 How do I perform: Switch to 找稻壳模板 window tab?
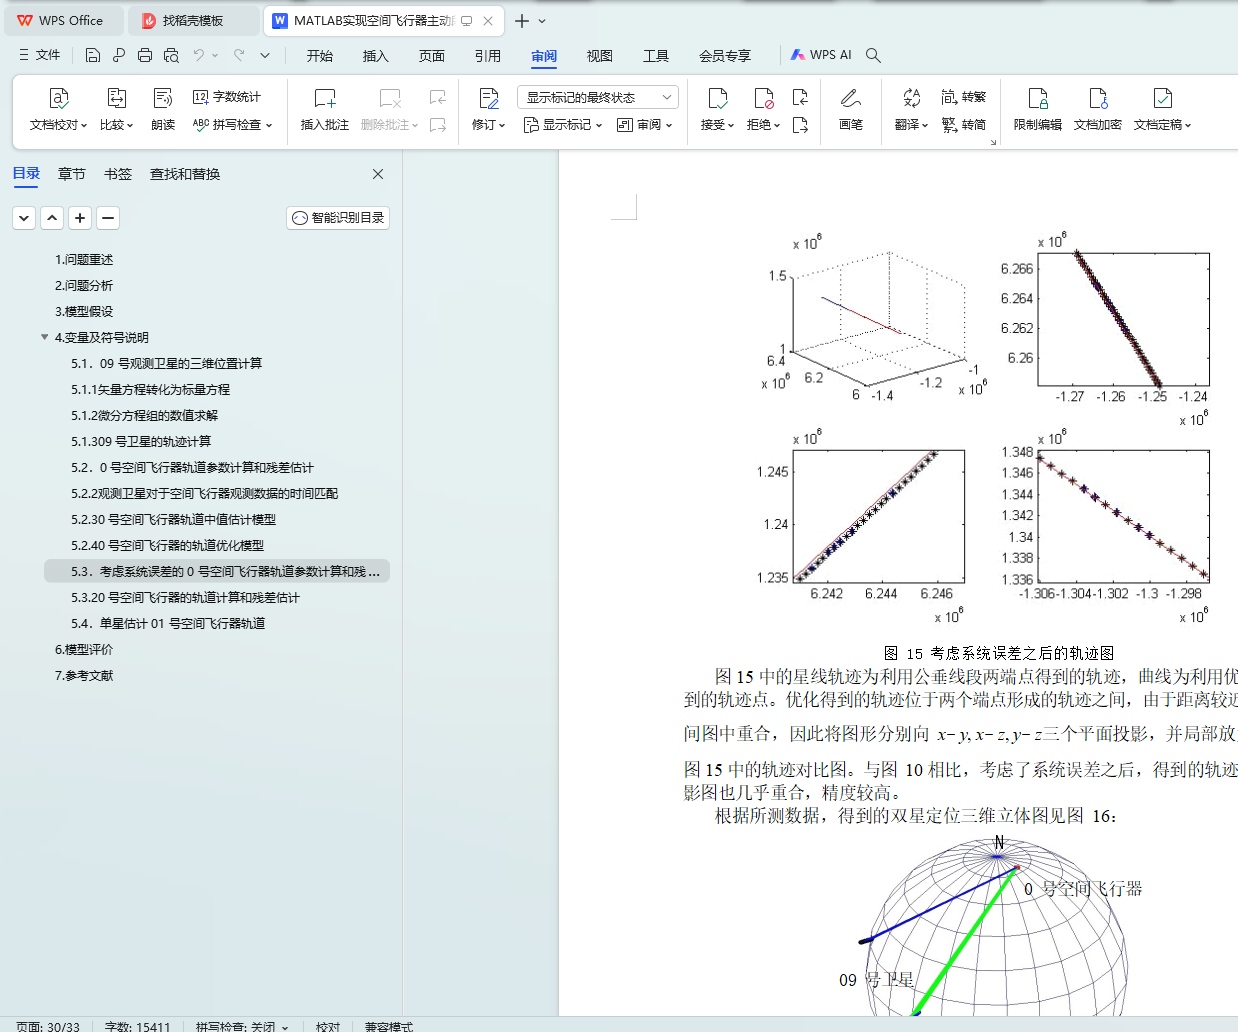pos(194,20)
